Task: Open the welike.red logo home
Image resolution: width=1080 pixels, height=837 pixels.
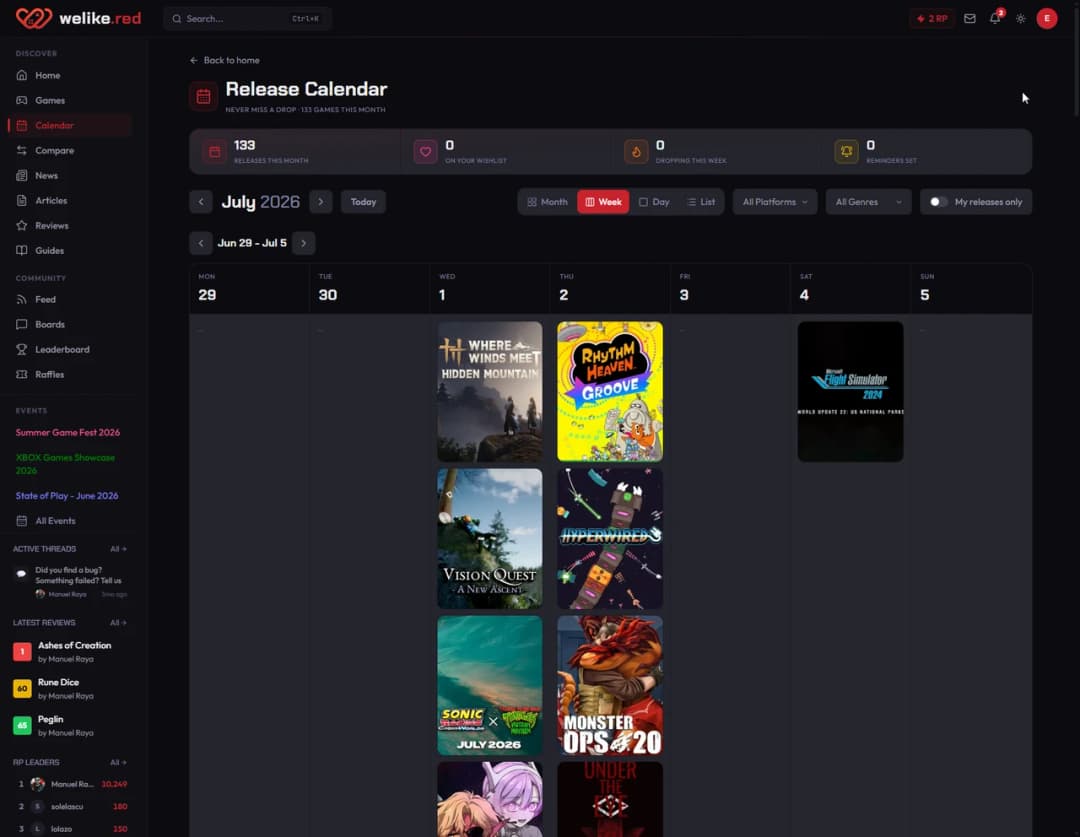Action: pos(79,18)
